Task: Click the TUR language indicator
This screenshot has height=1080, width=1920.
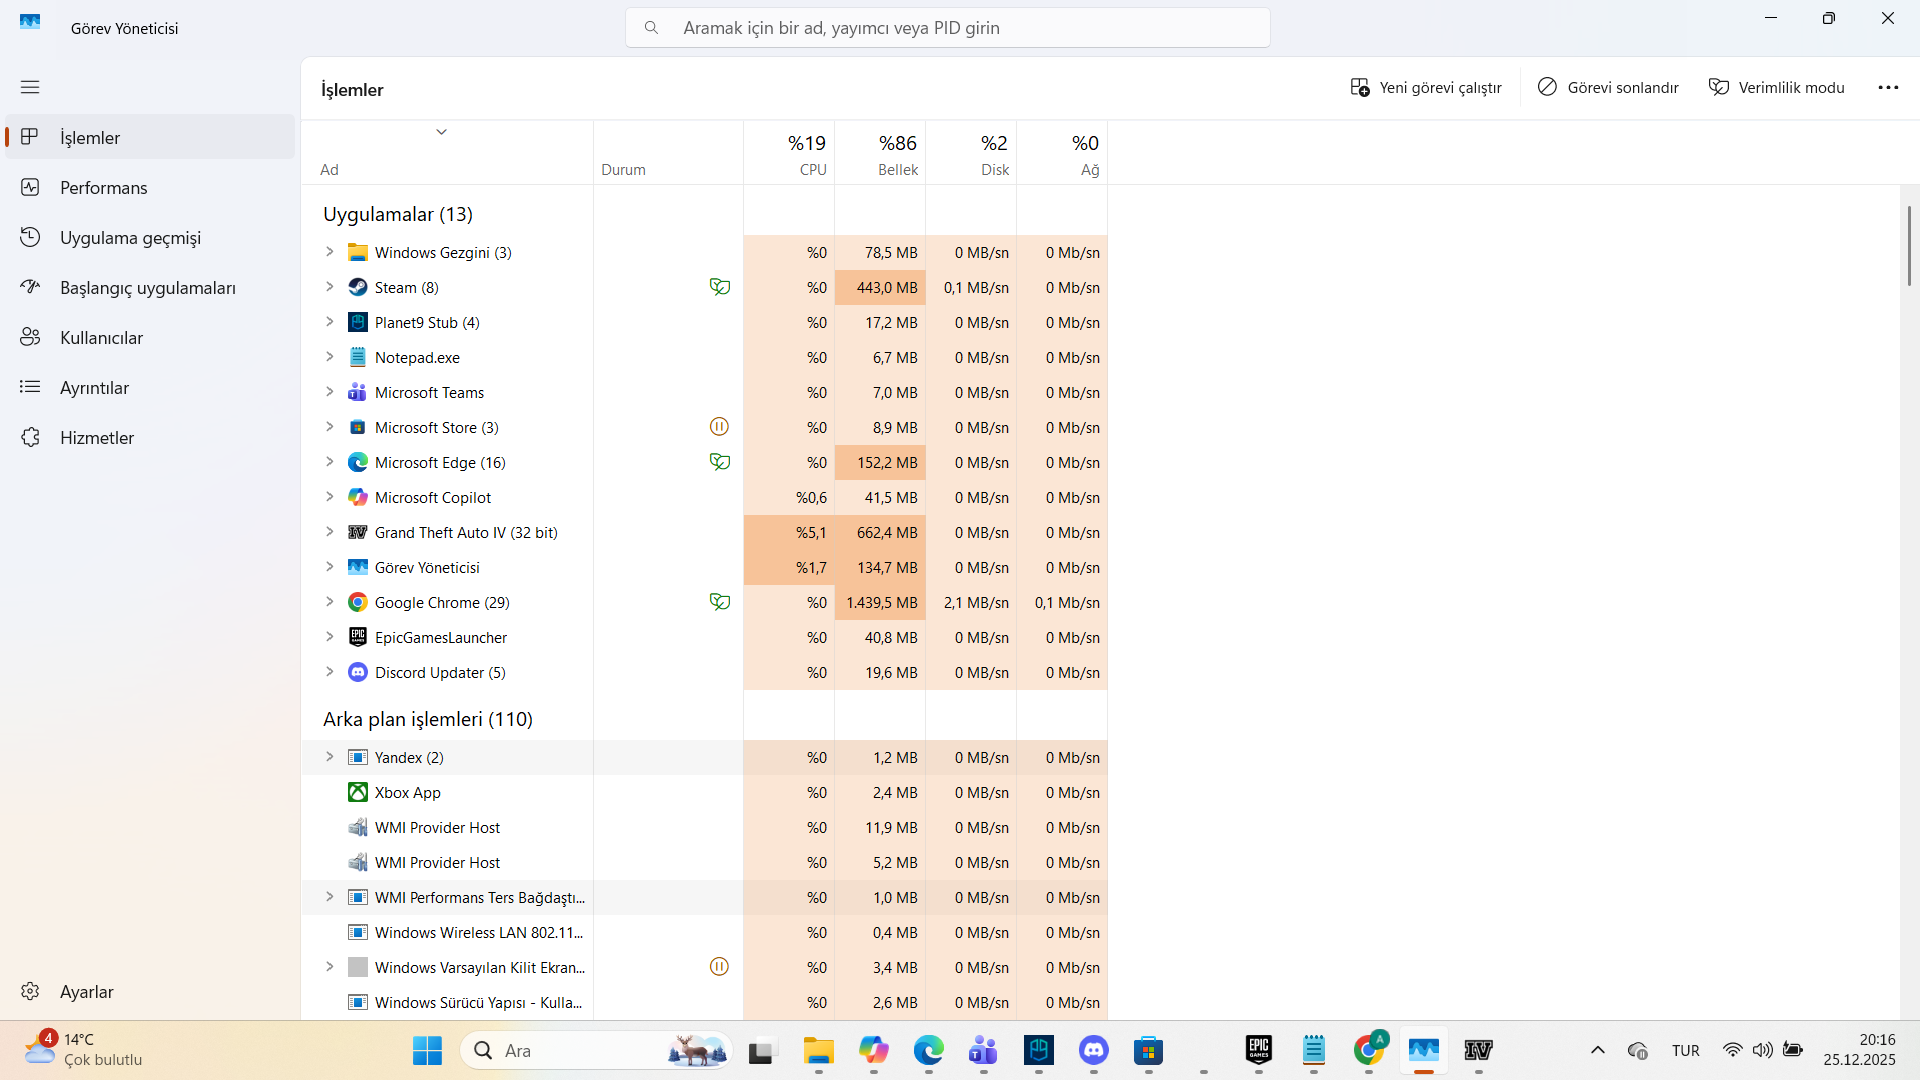Action: click(x=1686, y=1050)
